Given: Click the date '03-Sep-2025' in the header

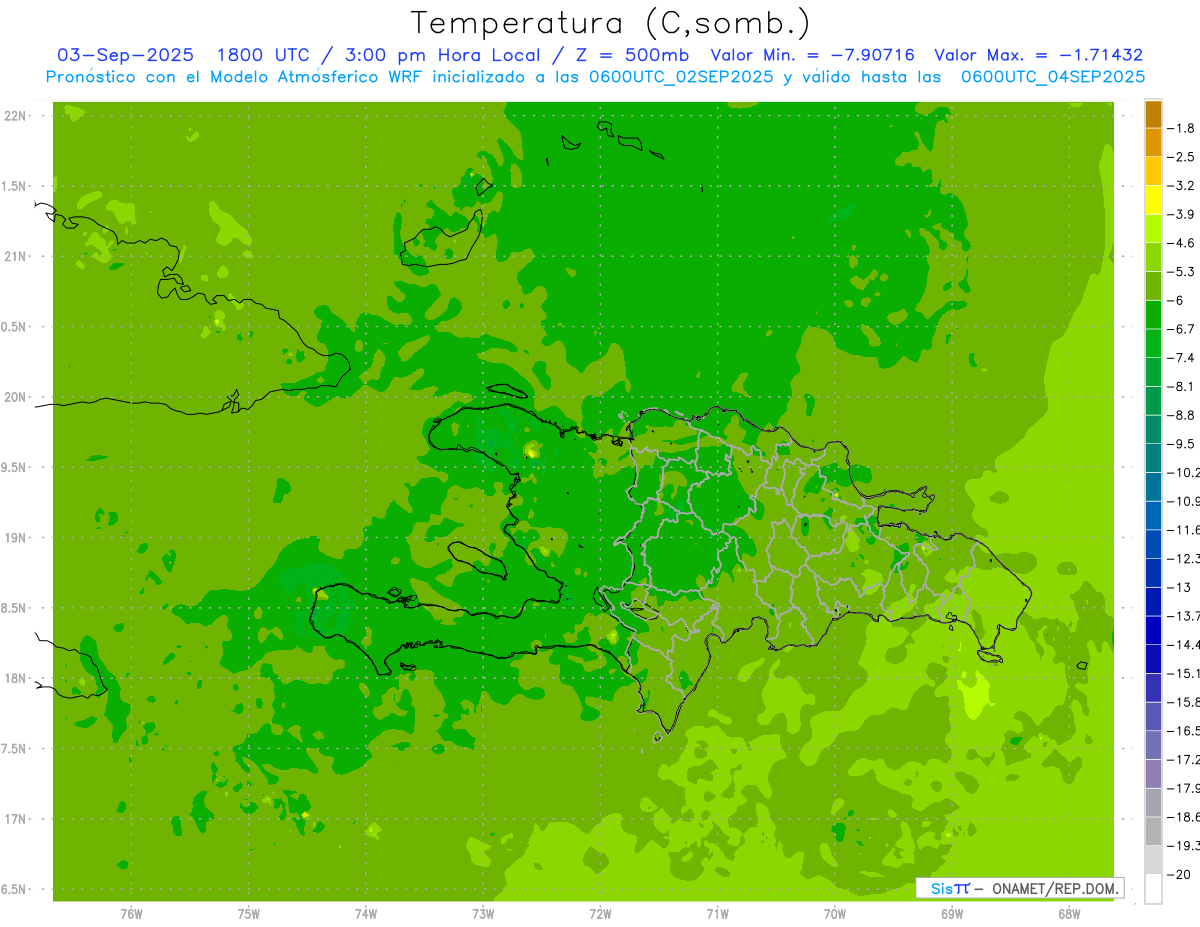Looking at the screenshot, I should [x=126, y=55].
